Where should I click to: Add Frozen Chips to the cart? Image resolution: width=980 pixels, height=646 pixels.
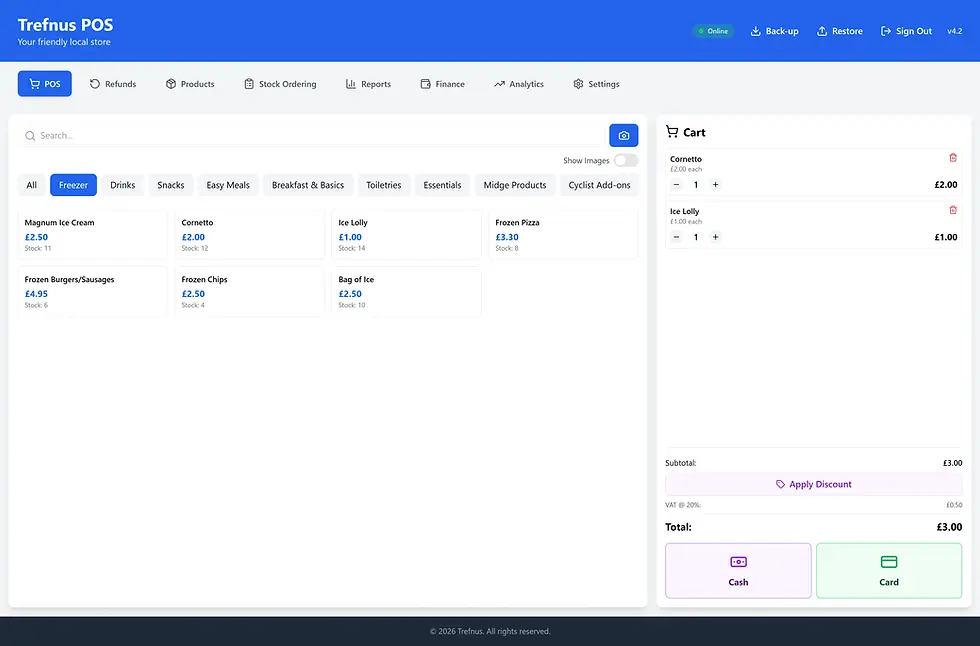[249, 291]
